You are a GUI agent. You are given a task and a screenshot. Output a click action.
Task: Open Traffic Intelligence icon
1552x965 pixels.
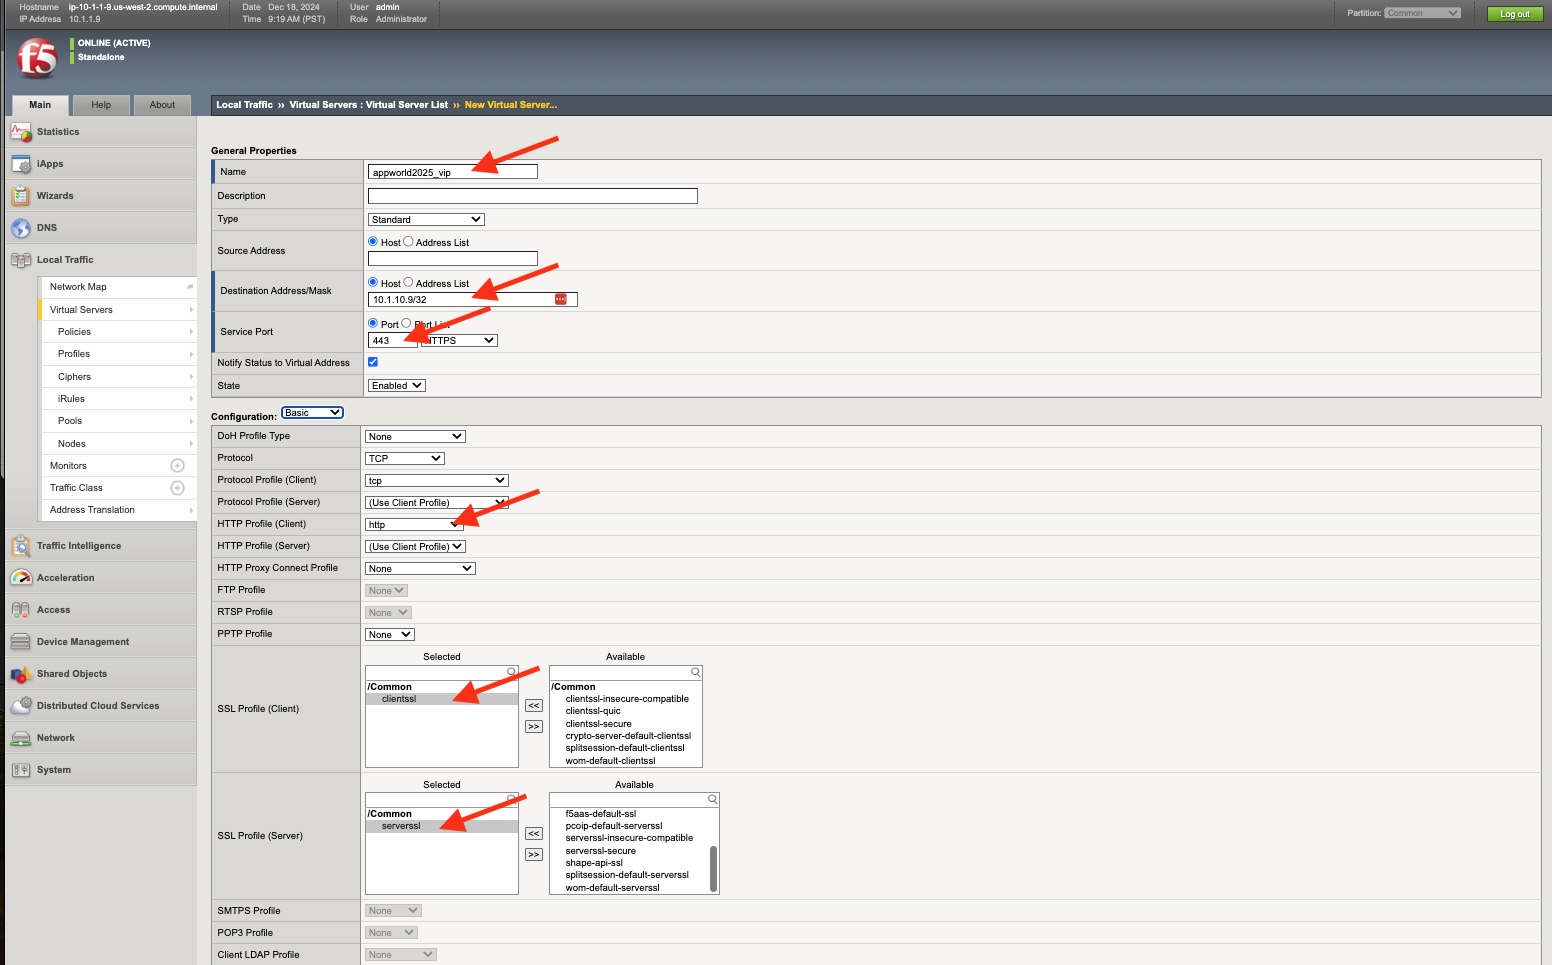click(x=21, y=546)
